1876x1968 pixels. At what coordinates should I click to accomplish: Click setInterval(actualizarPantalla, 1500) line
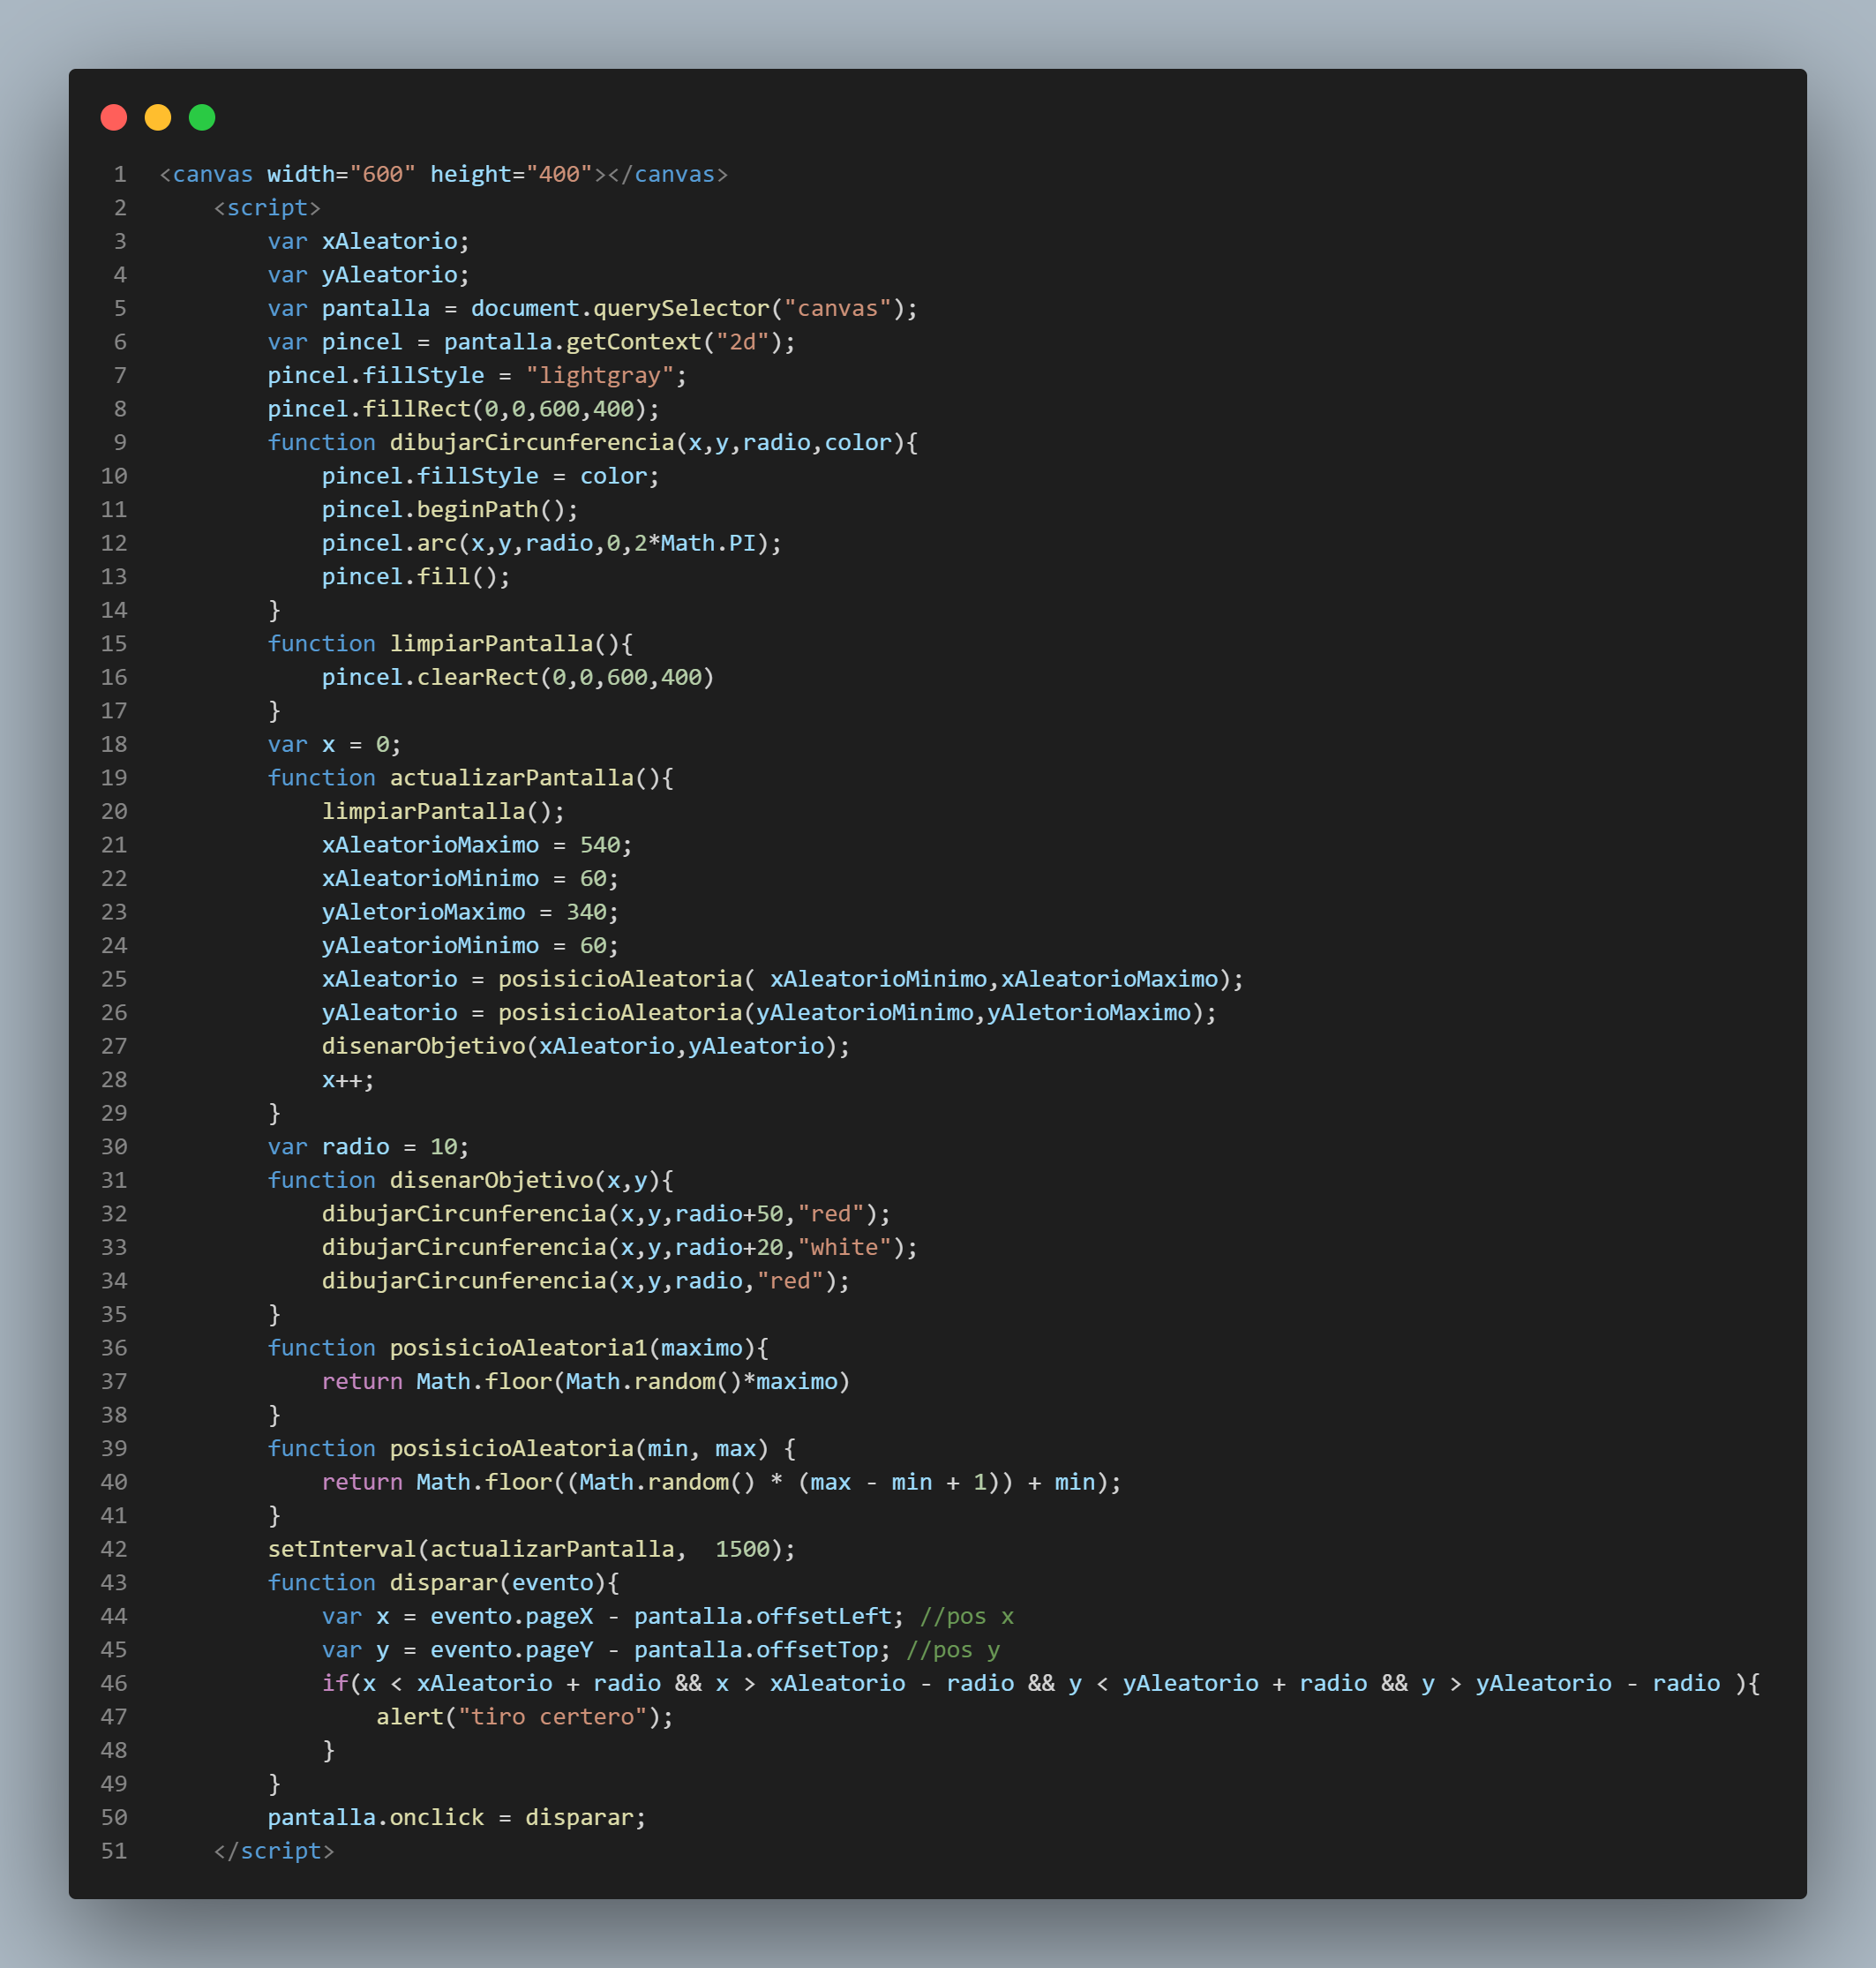pyautogui.click(x=531, y=1549)
